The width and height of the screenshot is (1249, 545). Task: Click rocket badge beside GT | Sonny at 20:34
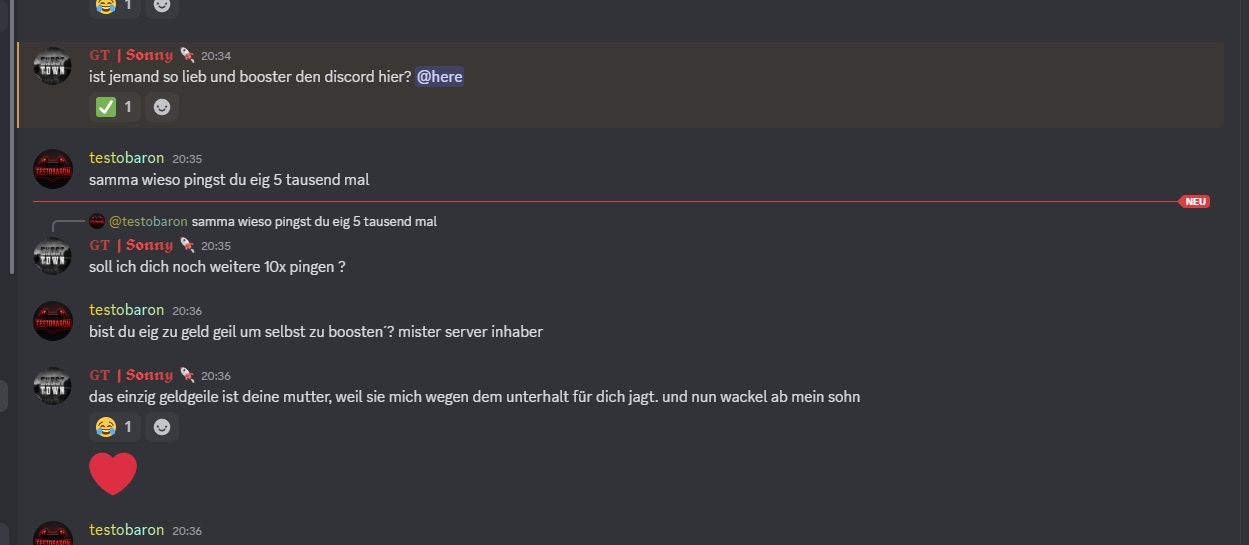pos(187,56)
